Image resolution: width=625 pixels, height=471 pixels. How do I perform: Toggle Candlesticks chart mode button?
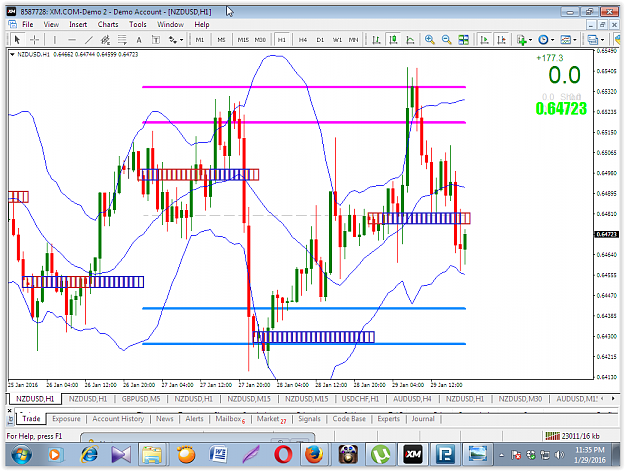pyautogui.click(x=393, y=39)
